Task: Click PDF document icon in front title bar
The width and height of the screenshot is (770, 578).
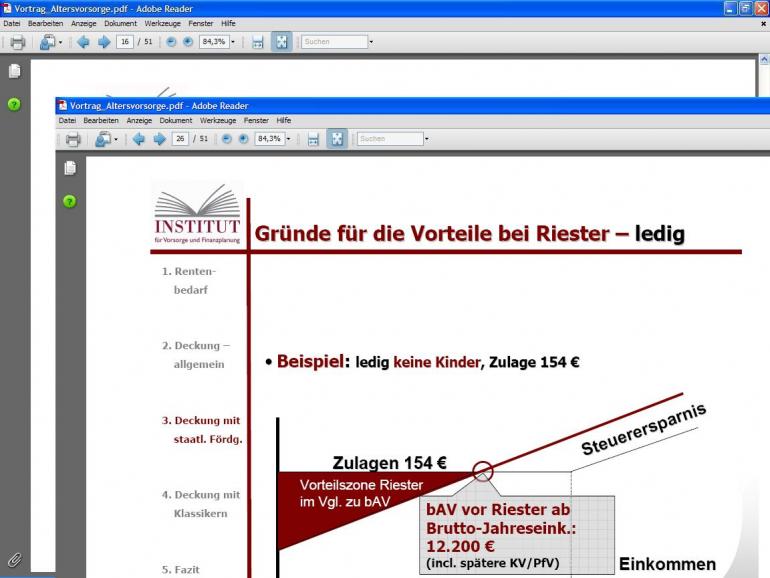Action: (x=62, y=106)
